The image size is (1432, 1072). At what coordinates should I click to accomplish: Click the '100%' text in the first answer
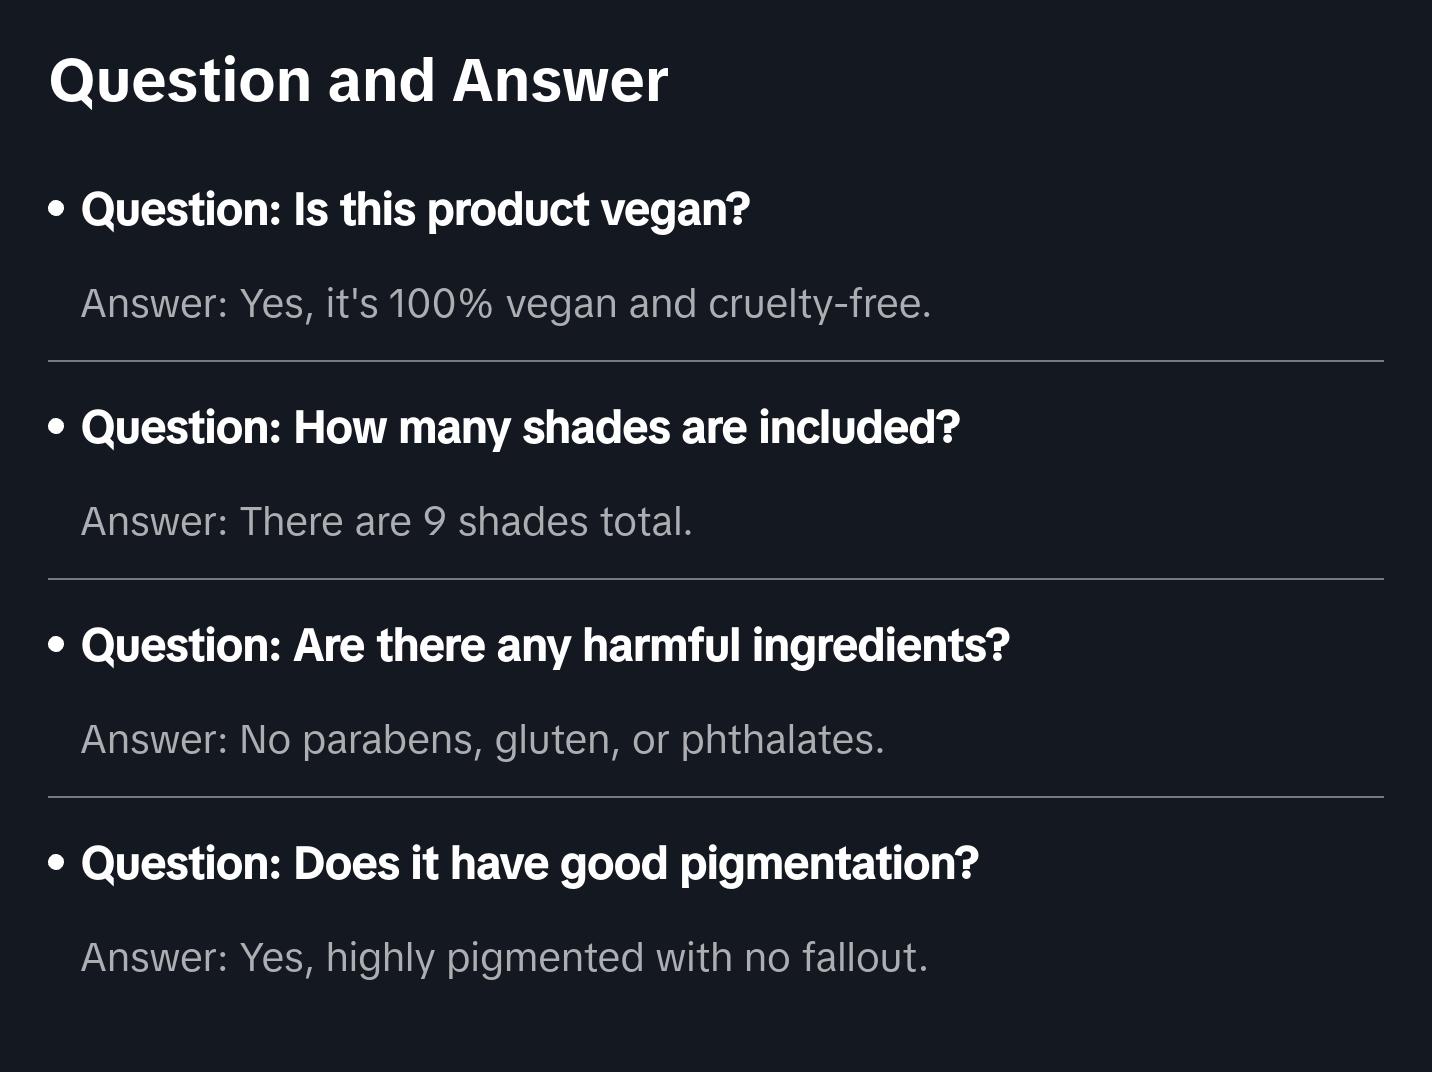click(440, 304)
